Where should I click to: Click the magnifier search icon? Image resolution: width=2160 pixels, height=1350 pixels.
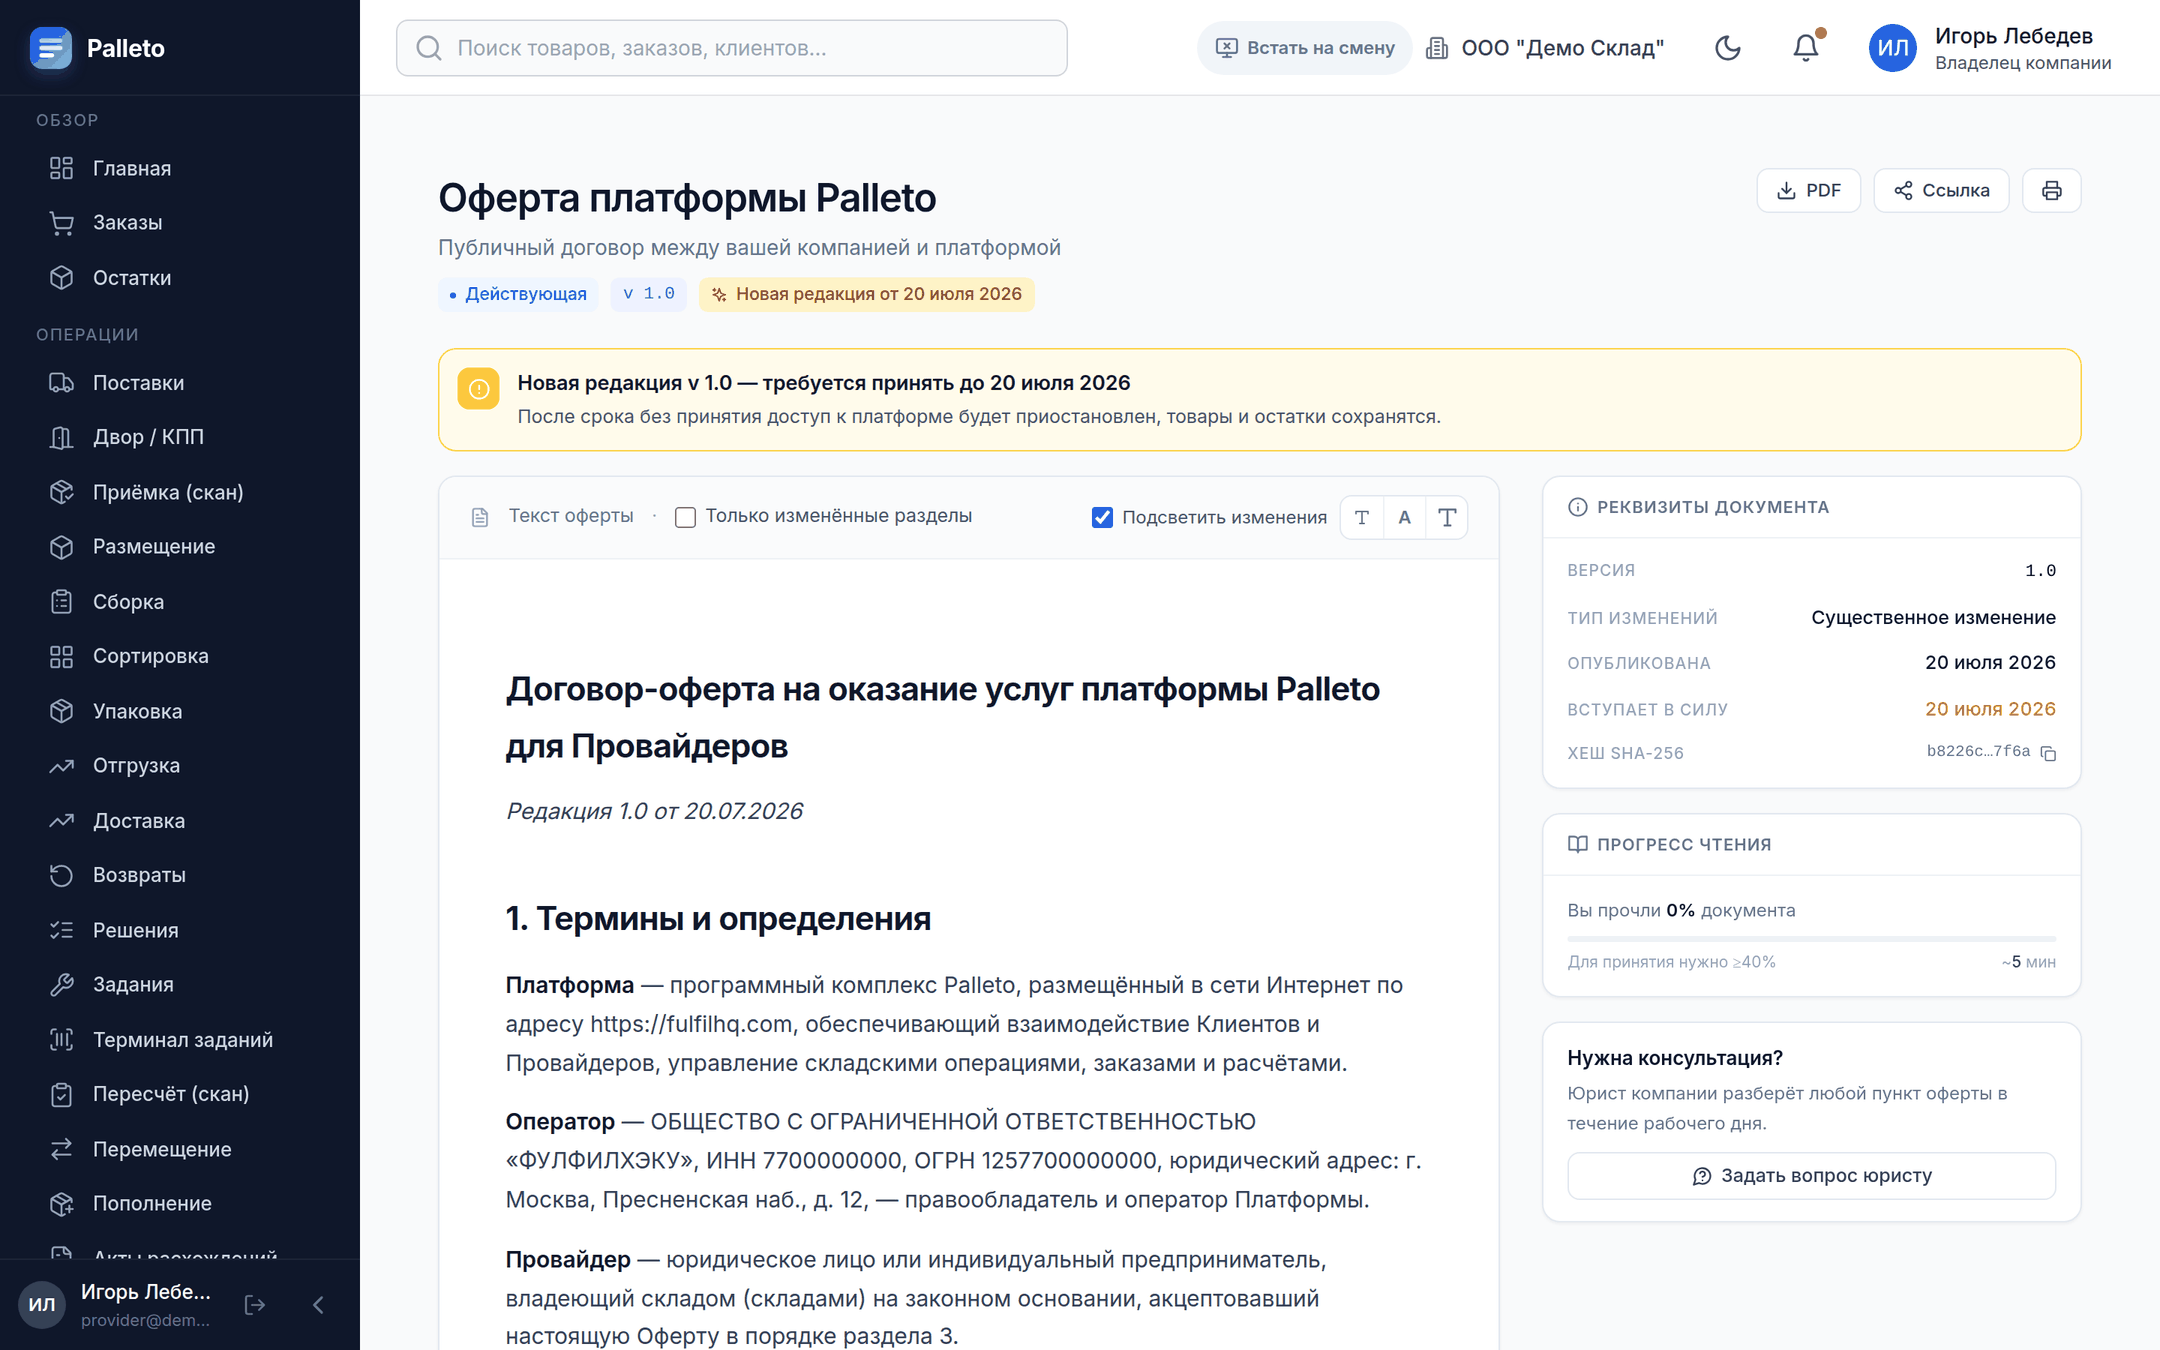click(429, 48)
